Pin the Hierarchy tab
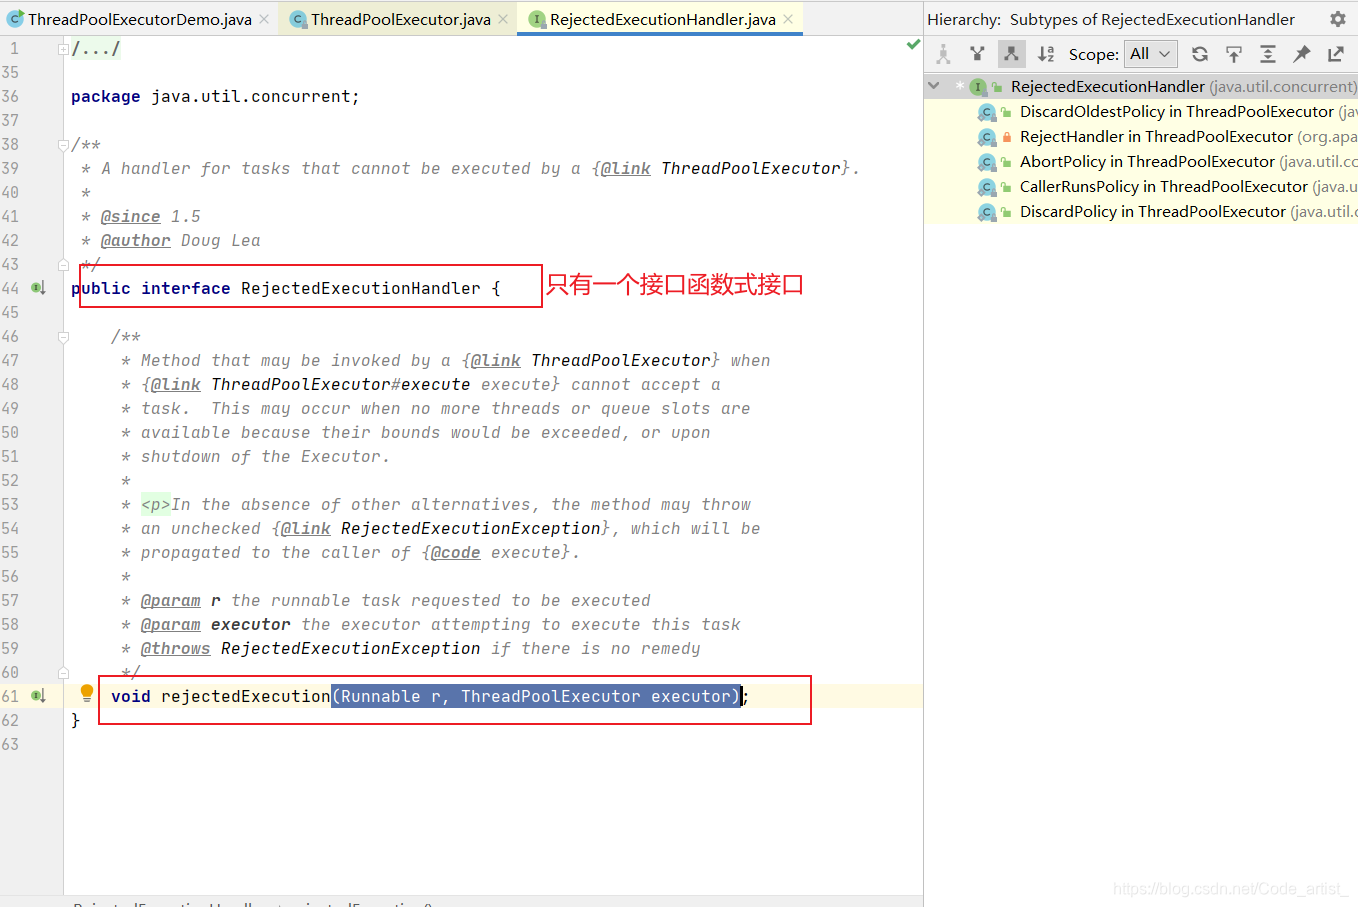Image resolution: width=1358 pixels, height=907 pixels. pos(1302,54)
